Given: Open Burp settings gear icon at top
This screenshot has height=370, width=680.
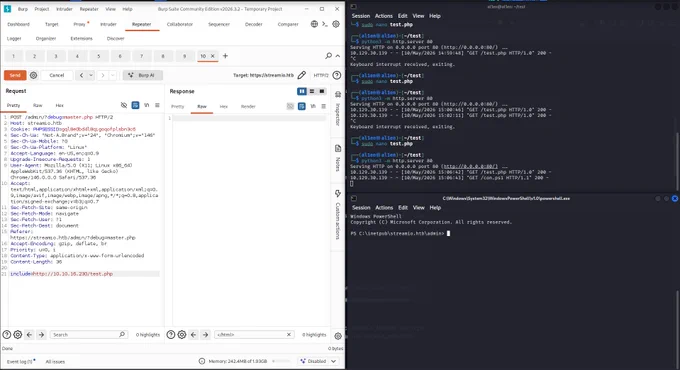Looking at the screenshot, I should tap(336, 24).
